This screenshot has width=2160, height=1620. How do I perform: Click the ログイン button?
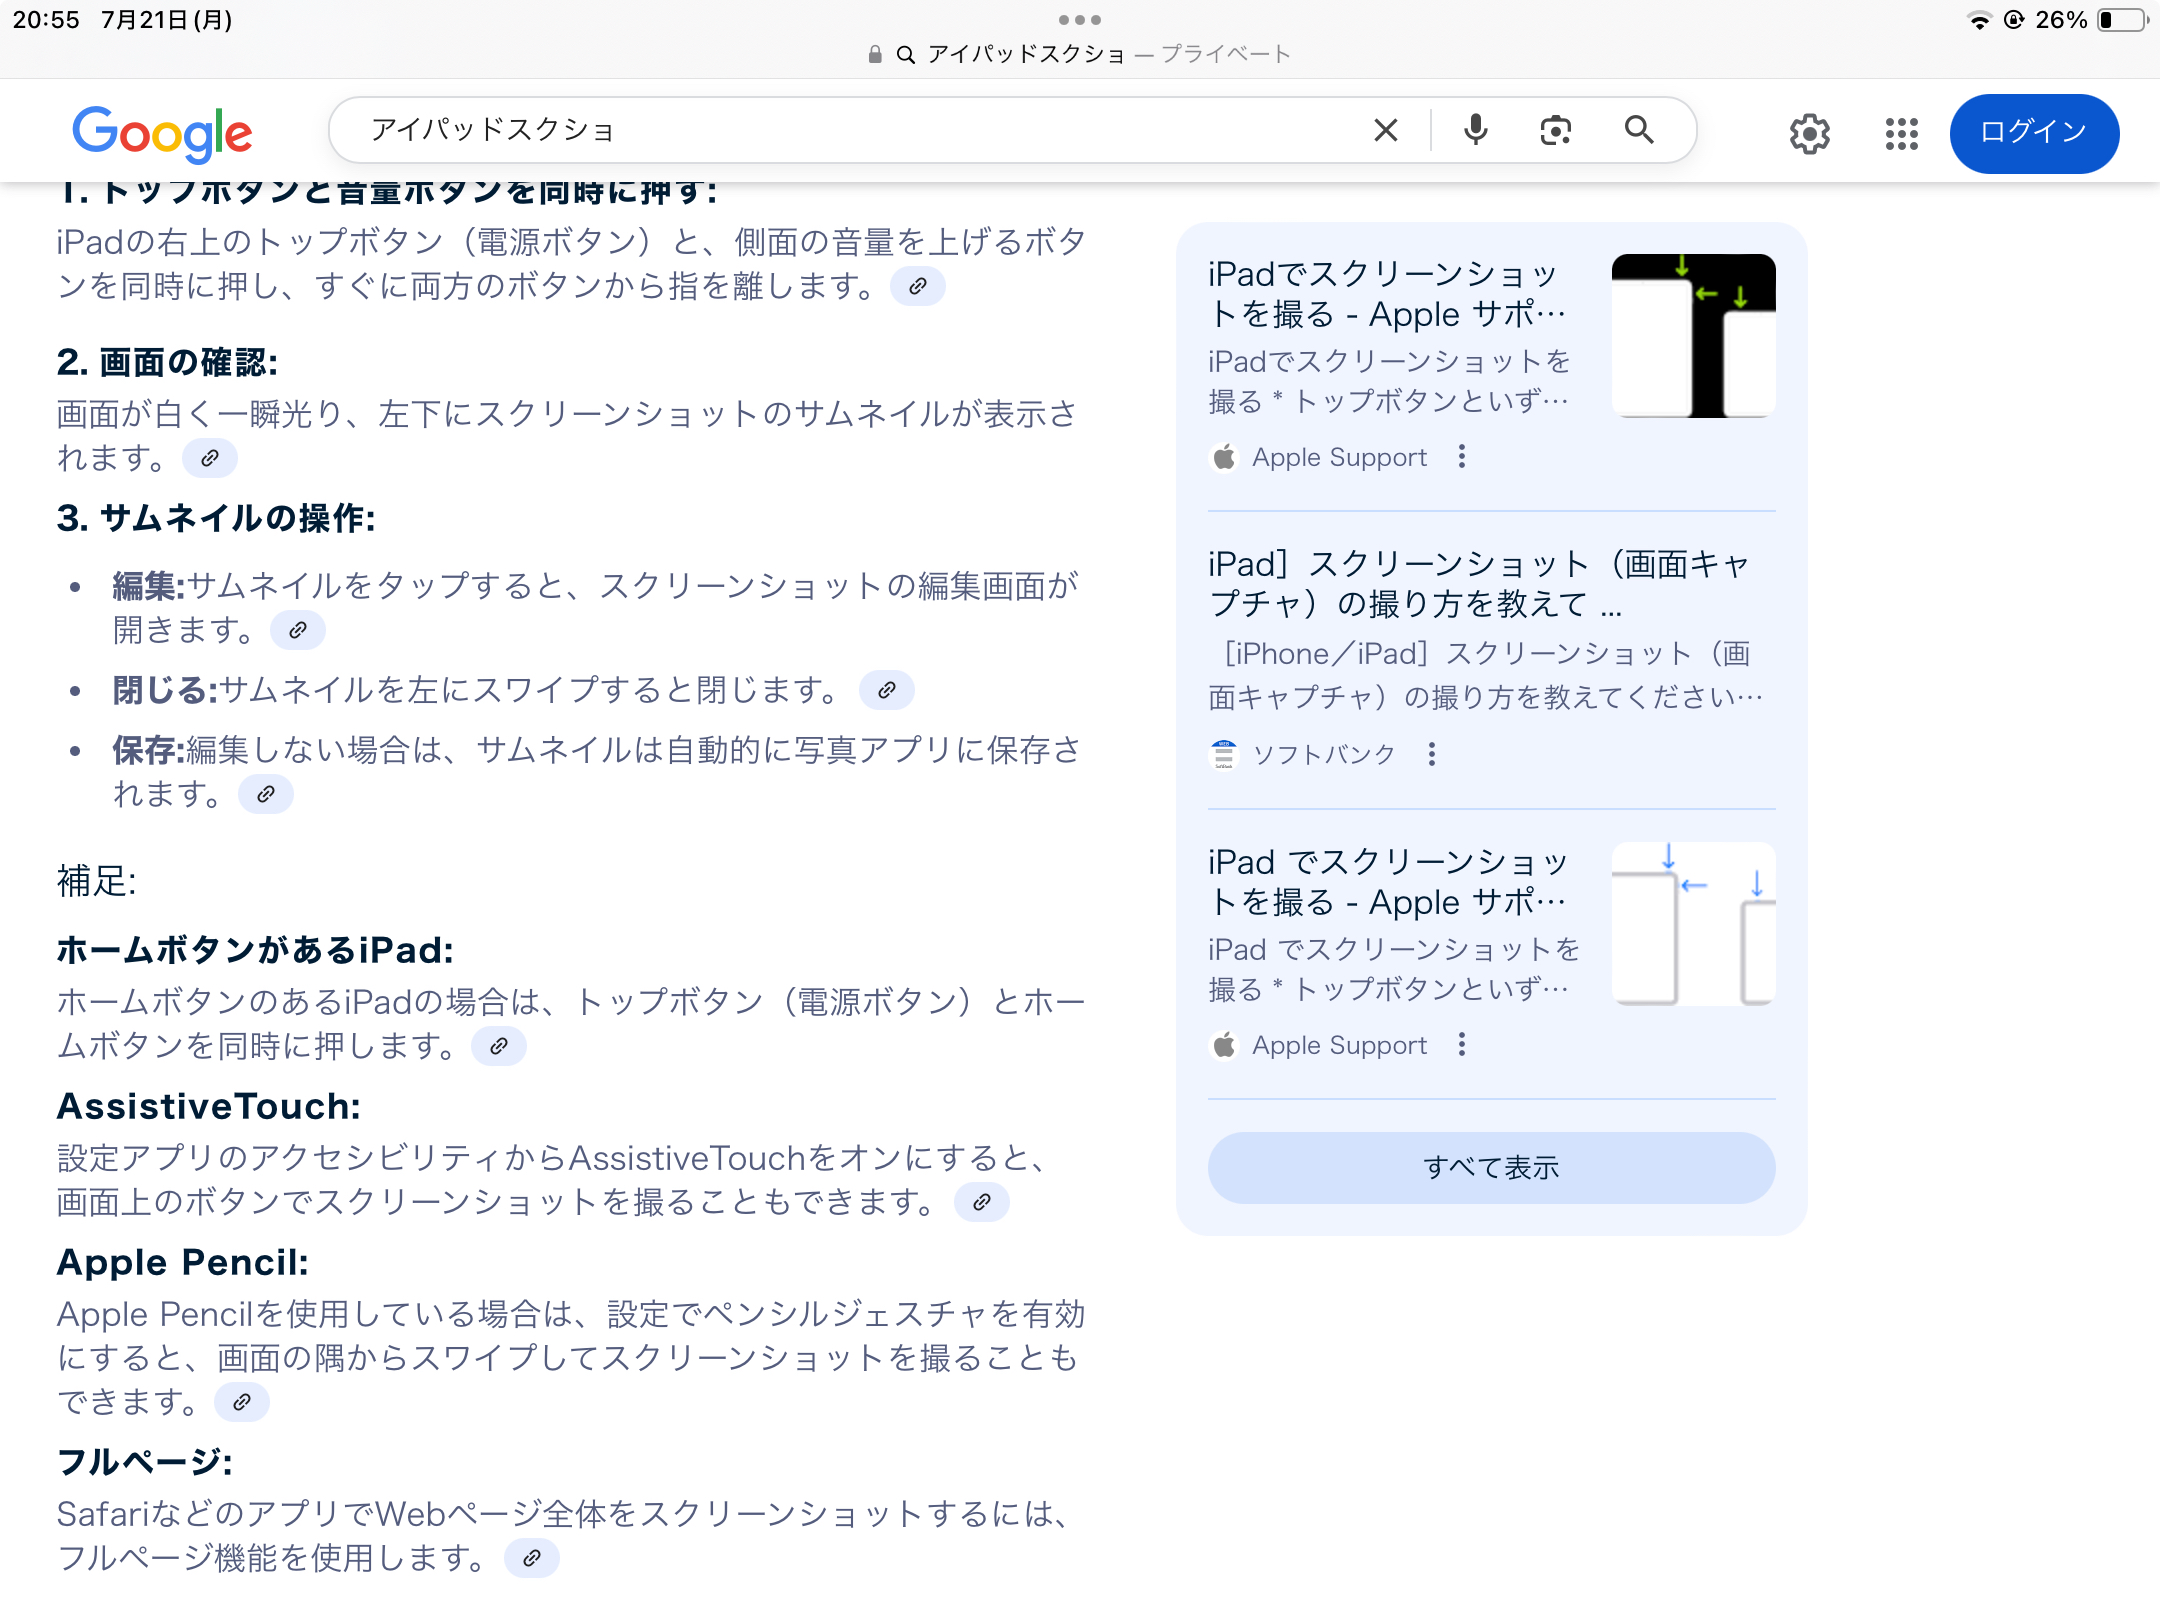click(2033, 133)
